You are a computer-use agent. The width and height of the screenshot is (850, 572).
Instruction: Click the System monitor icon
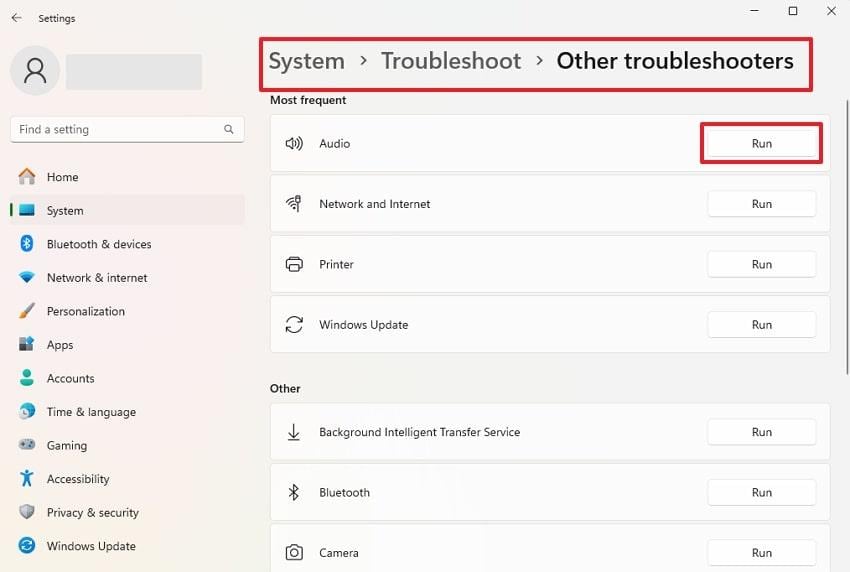click(27, 210)
